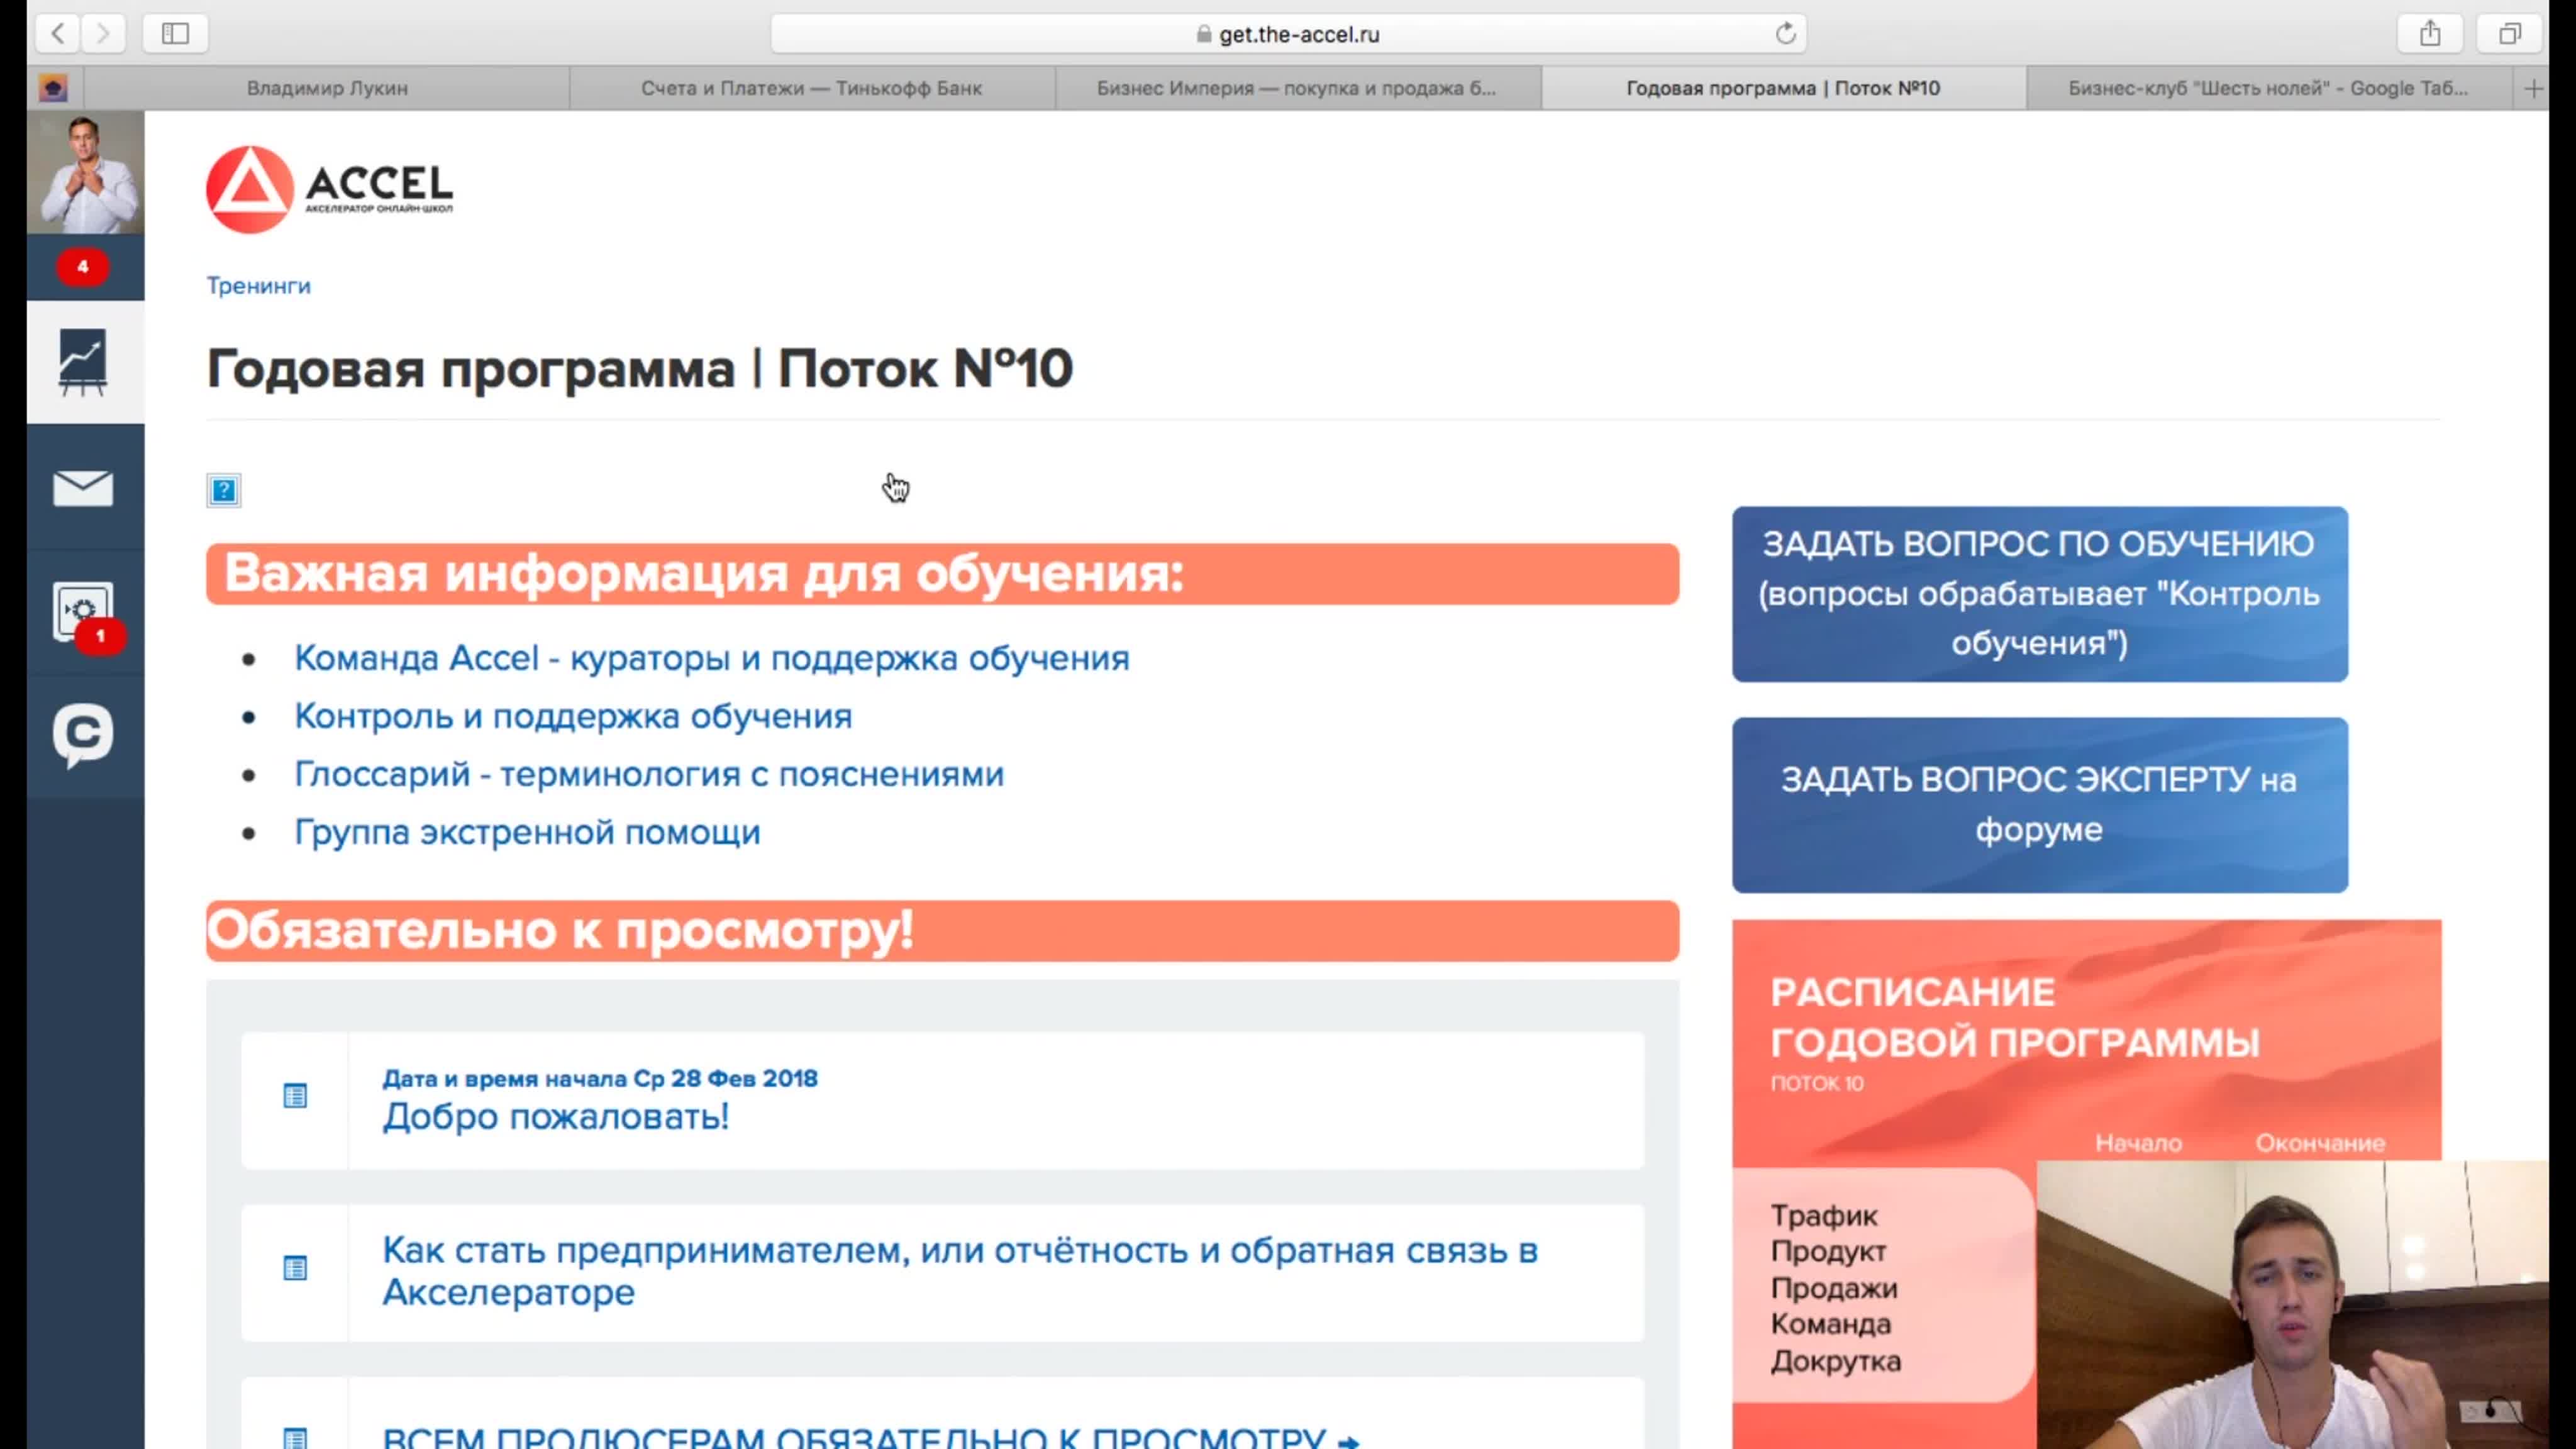Click the Продажи row in the schedule
Screen dimensions: 2576x1449
click(1834, 1288)
